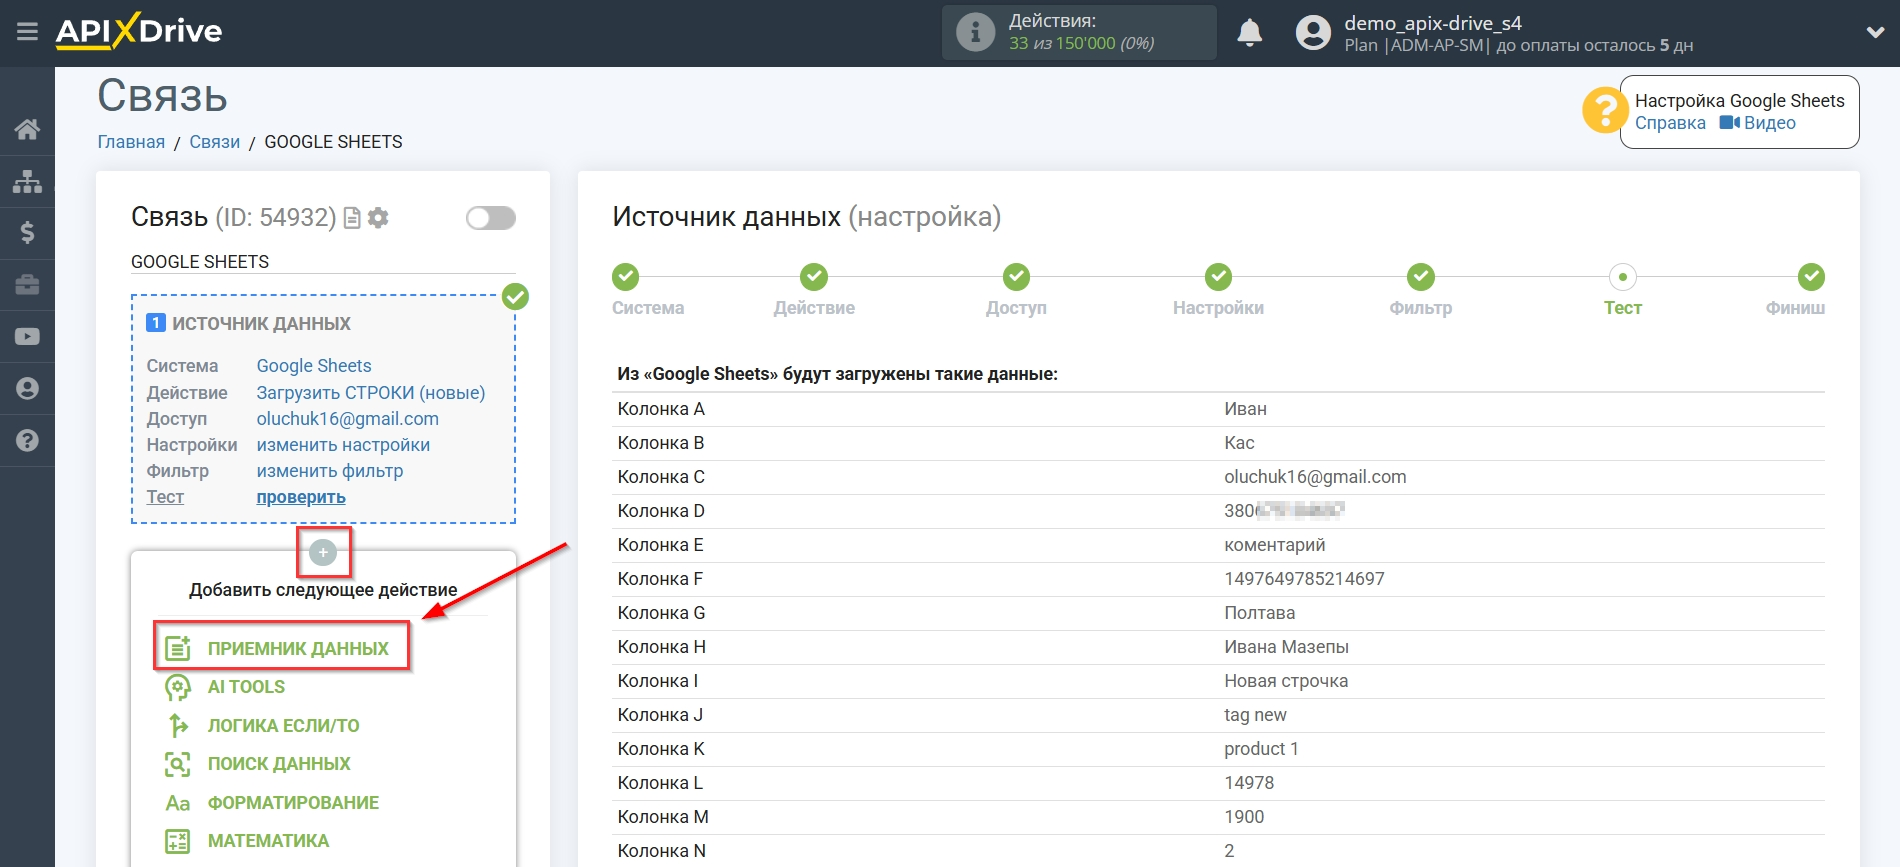
Task: Select ФОРМАТИРОВАНИЕ option
Action: (293, 803)
